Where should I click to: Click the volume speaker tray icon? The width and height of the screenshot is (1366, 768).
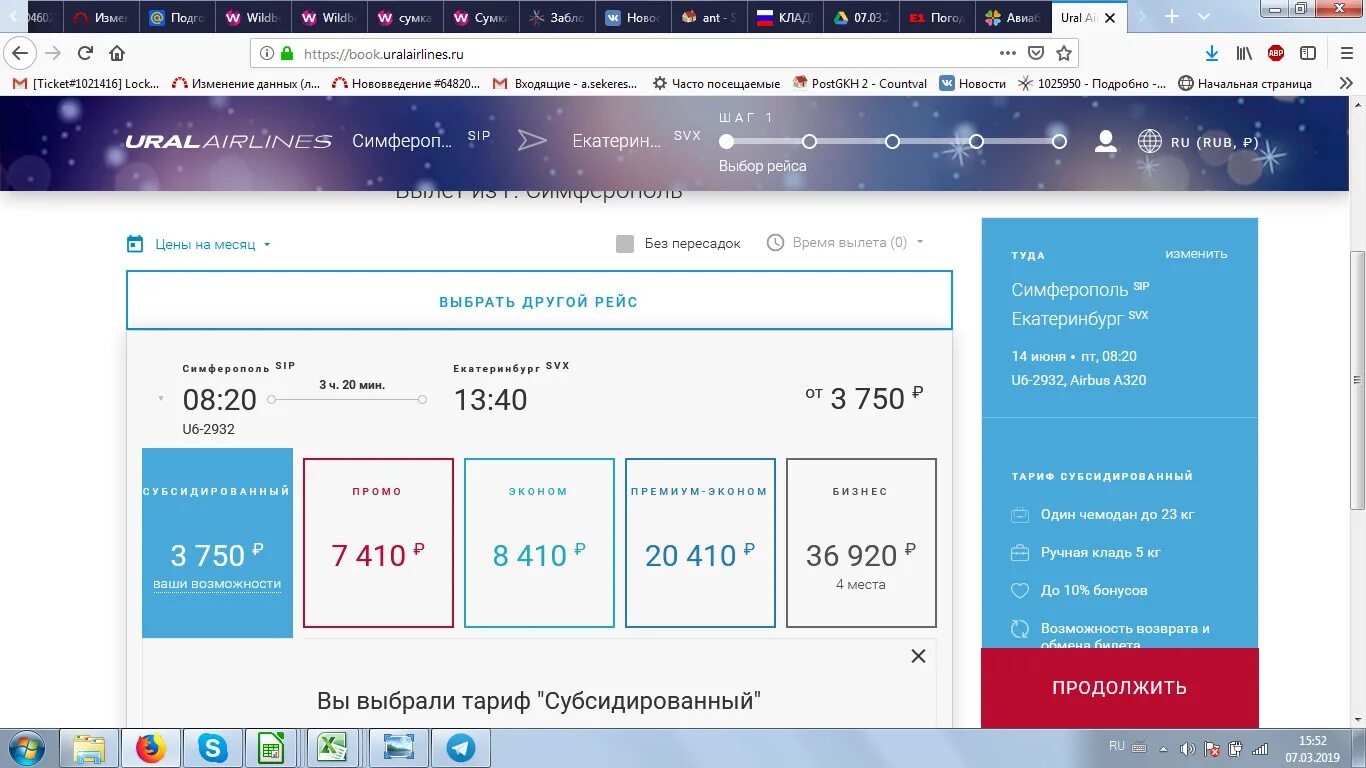click(x=1187, y=748)
